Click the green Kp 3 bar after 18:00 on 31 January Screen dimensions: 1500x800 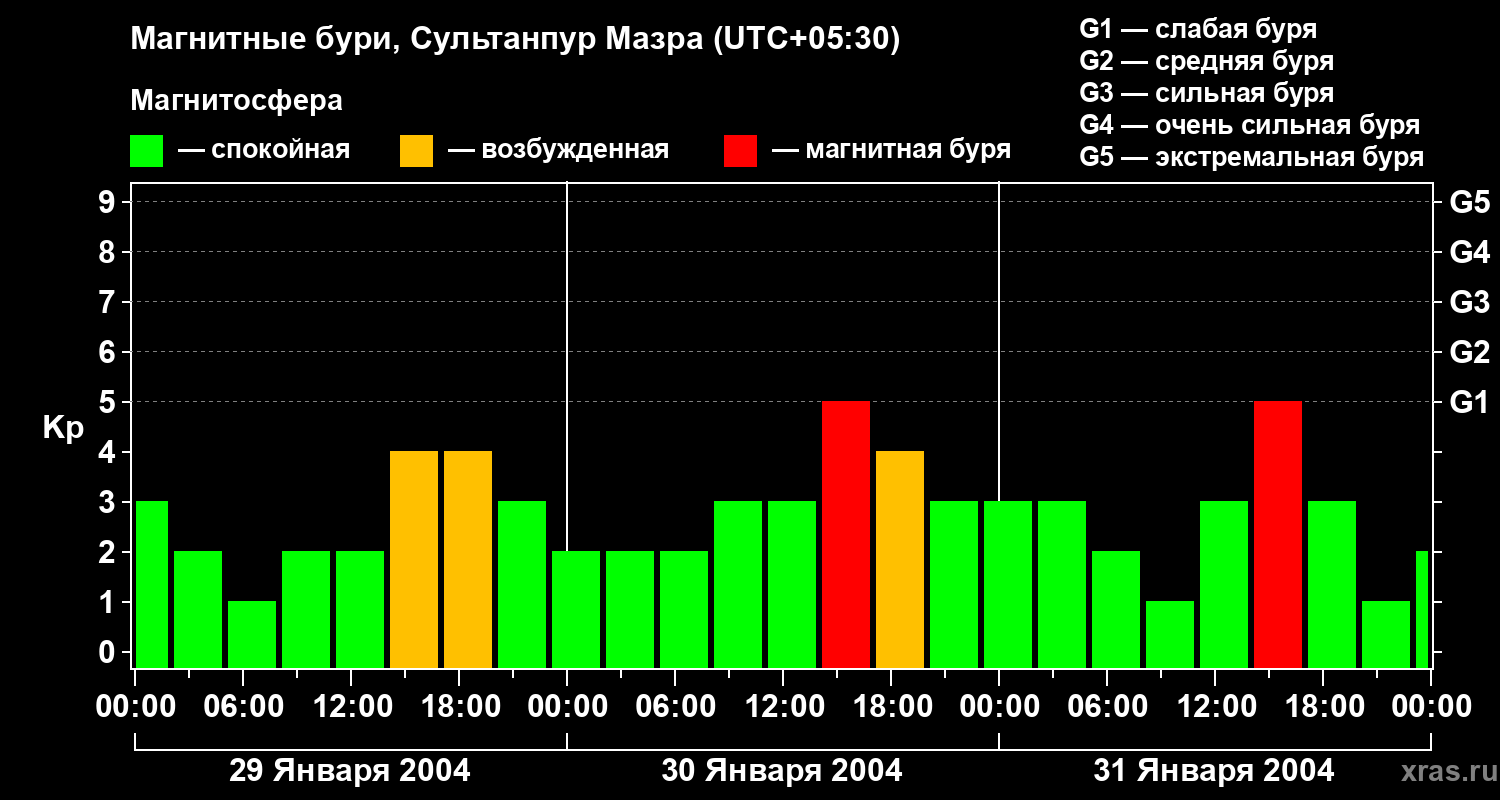click(x=1332, y=584)
